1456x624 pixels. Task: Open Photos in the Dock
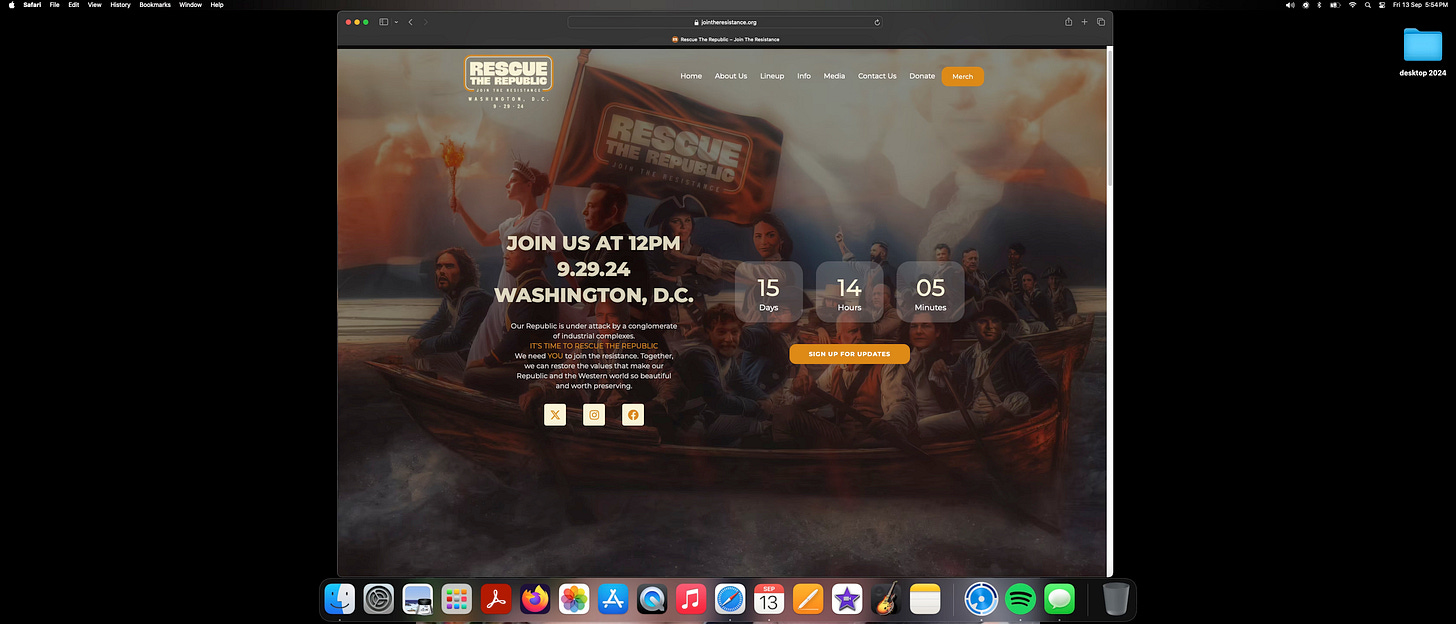(x=574, y=599)
